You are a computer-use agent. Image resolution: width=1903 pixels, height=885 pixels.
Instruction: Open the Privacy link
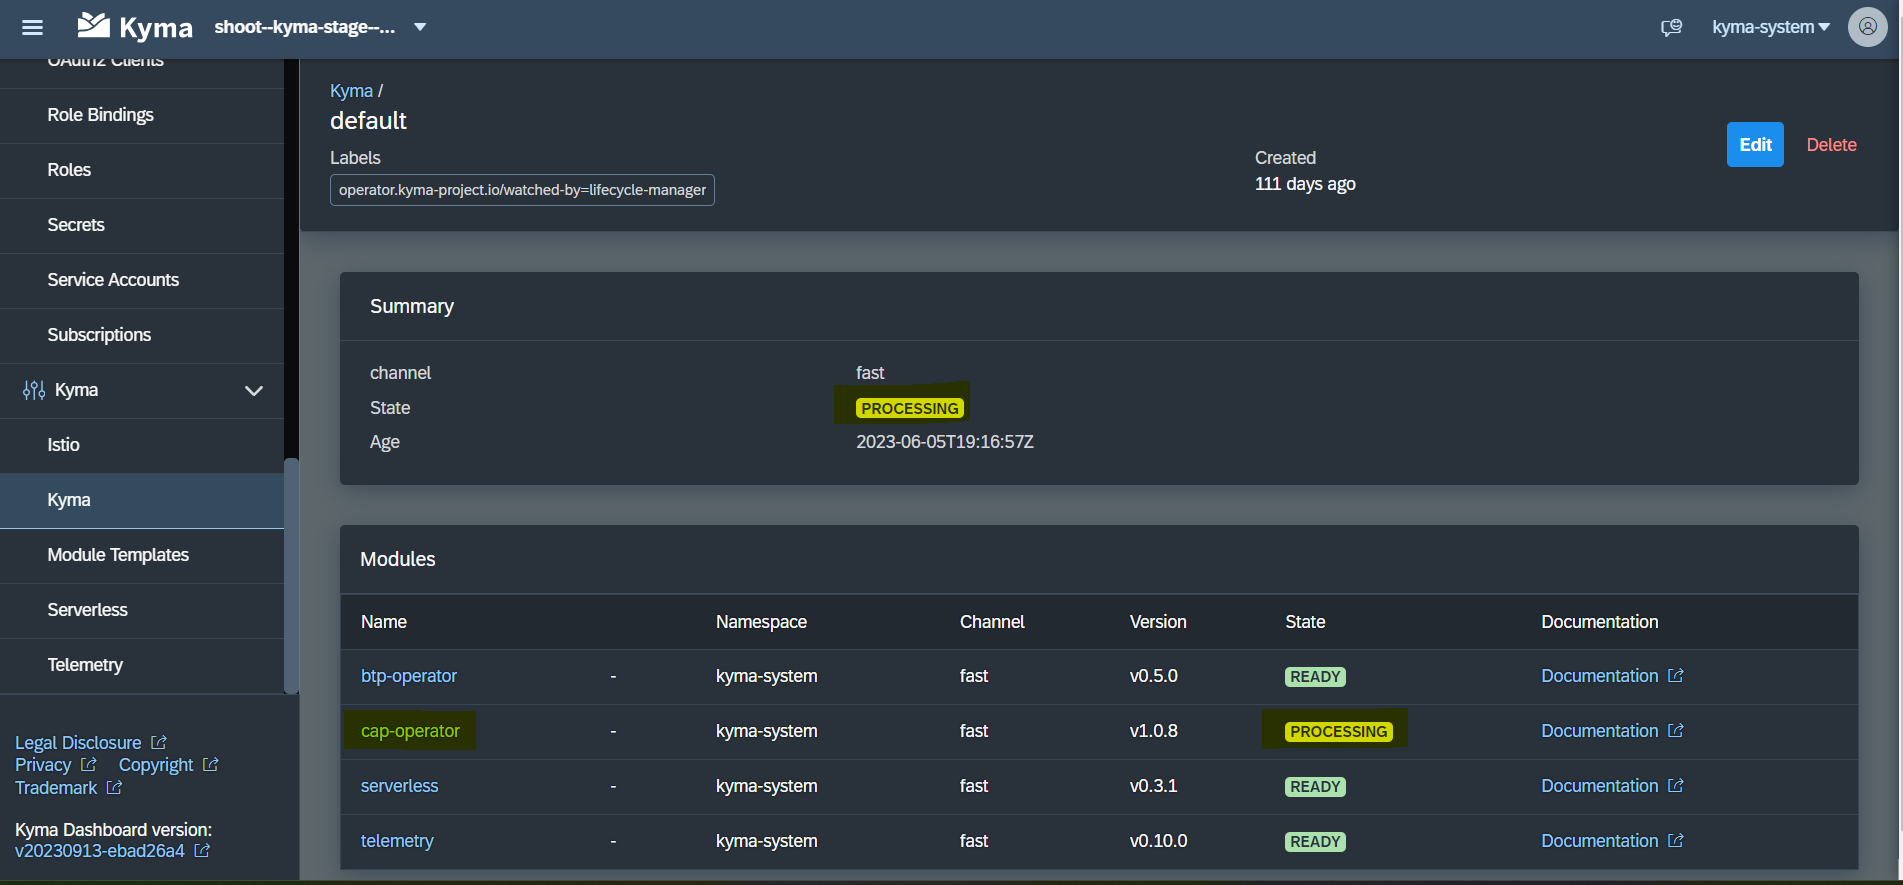43,765
